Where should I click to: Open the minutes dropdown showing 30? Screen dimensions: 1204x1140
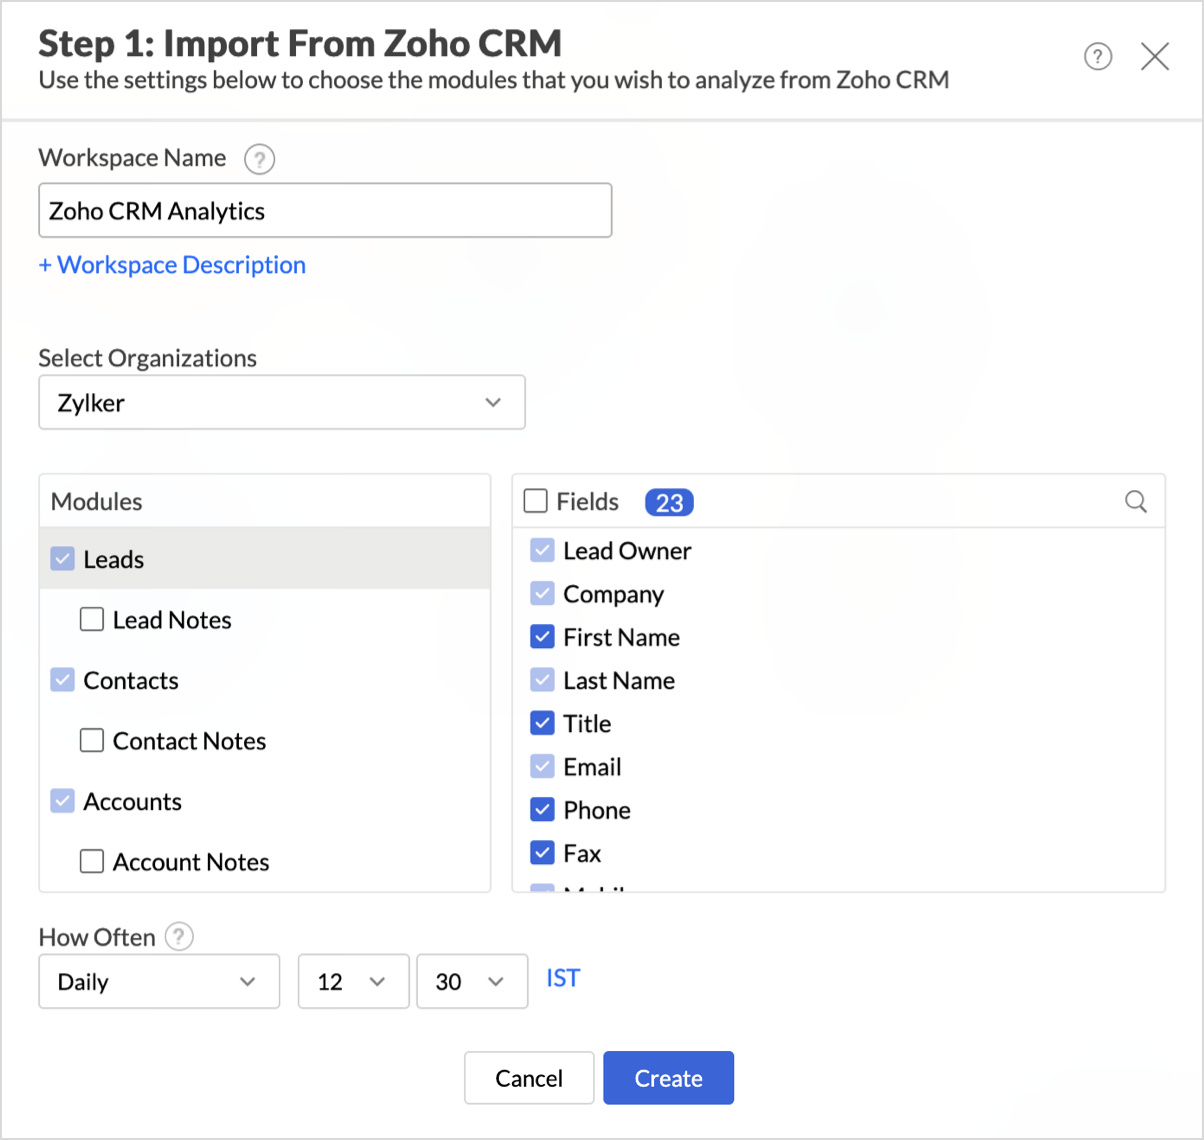(471, 982)
